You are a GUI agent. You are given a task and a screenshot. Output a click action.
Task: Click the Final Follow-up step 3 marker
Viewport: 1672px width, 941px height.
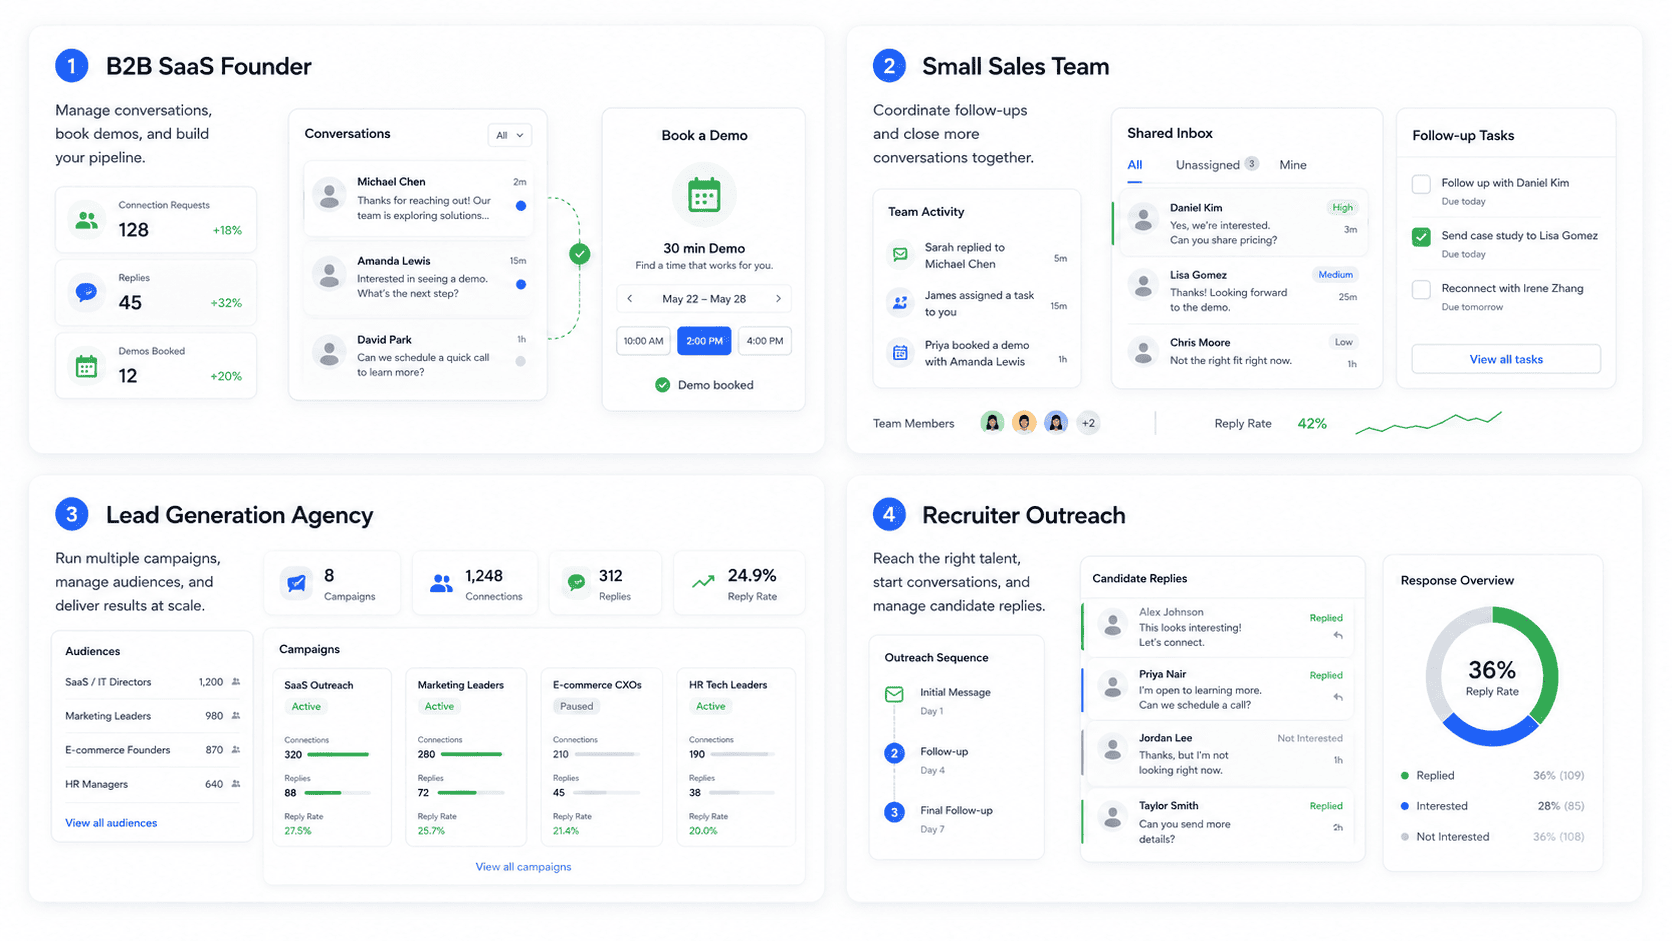coord(895,812)
